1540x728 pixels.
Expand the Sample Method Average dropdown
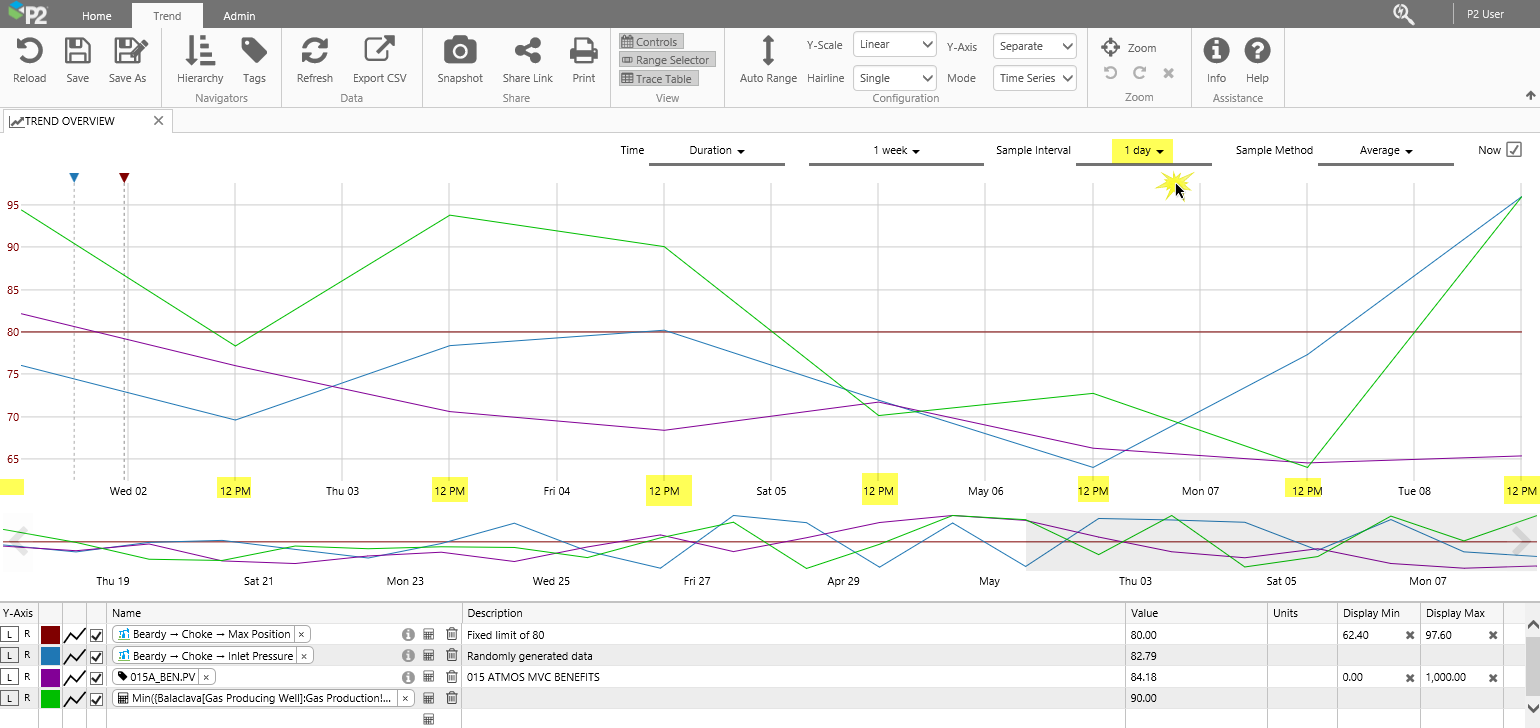point(1385,151)
